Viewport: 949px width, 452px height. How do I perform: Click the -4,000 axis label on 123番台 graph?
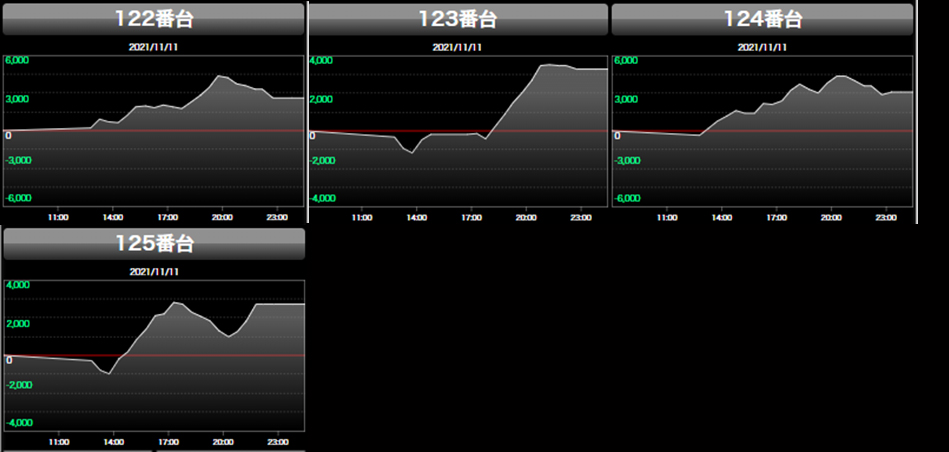[x=323, y=198]
